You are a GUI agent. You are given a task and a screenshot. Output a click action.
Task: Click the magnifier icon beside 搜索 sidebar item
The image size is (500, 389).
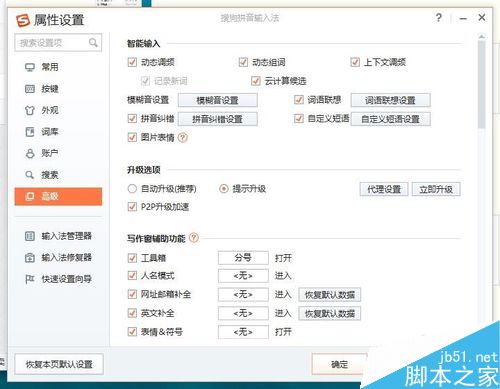pyautogui.click(x=30, y=175)
